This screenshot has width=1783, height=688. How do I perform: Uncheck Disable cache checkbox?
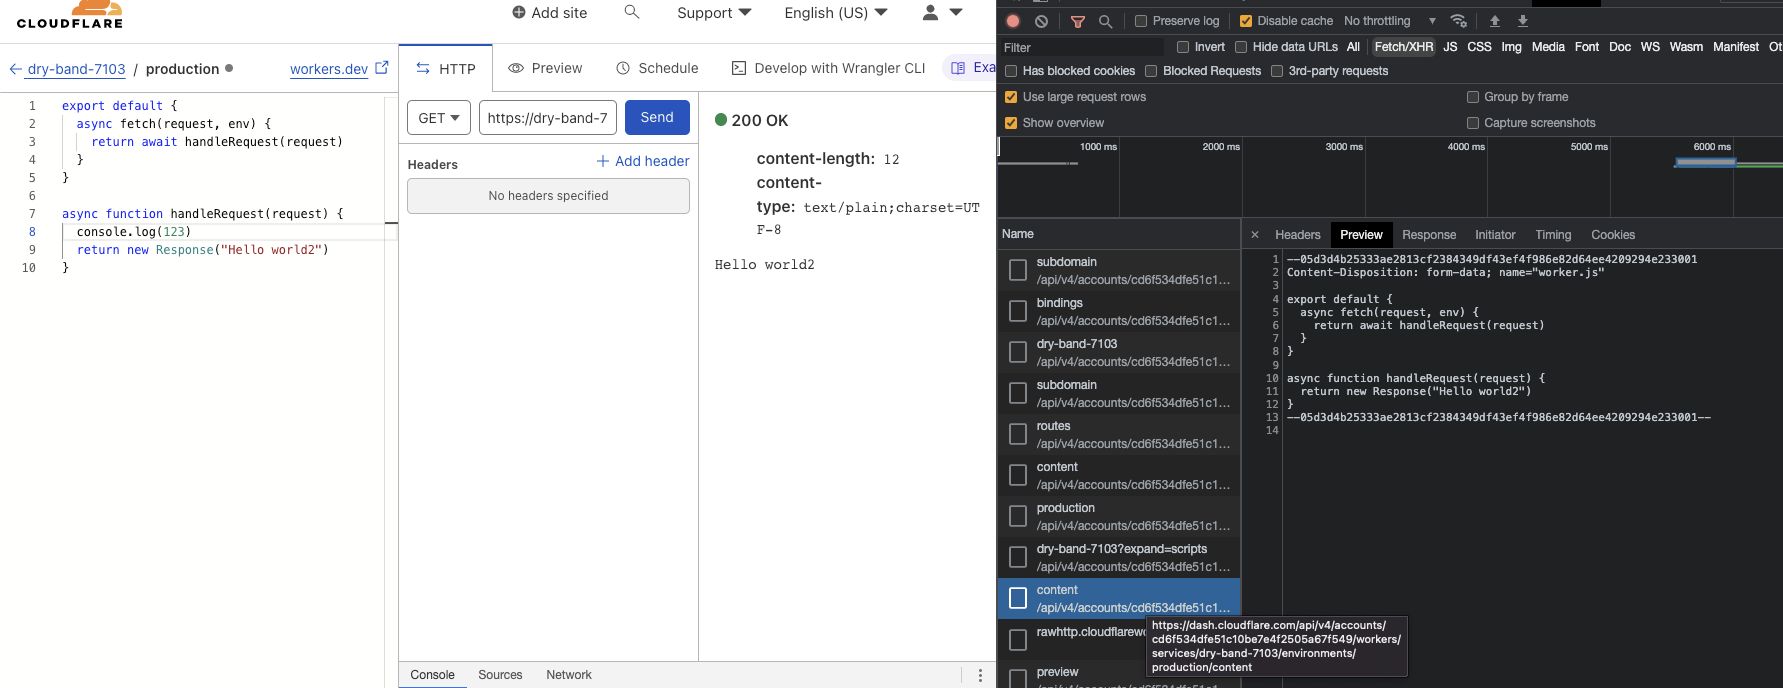(x=1246, y=21)
